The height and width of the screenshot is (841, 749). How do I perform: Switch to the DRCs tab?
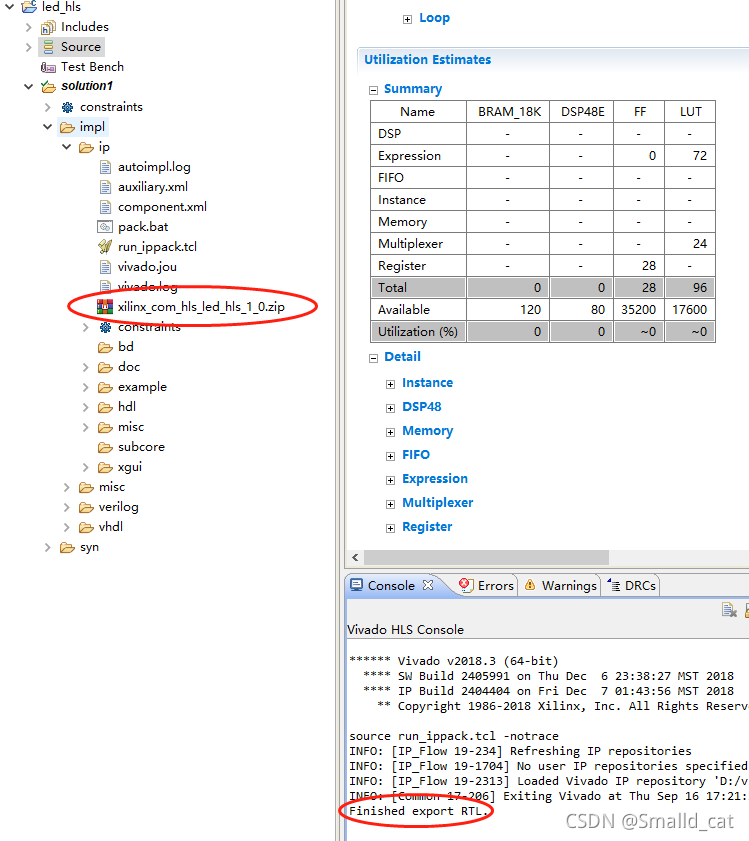click(640, 586)
